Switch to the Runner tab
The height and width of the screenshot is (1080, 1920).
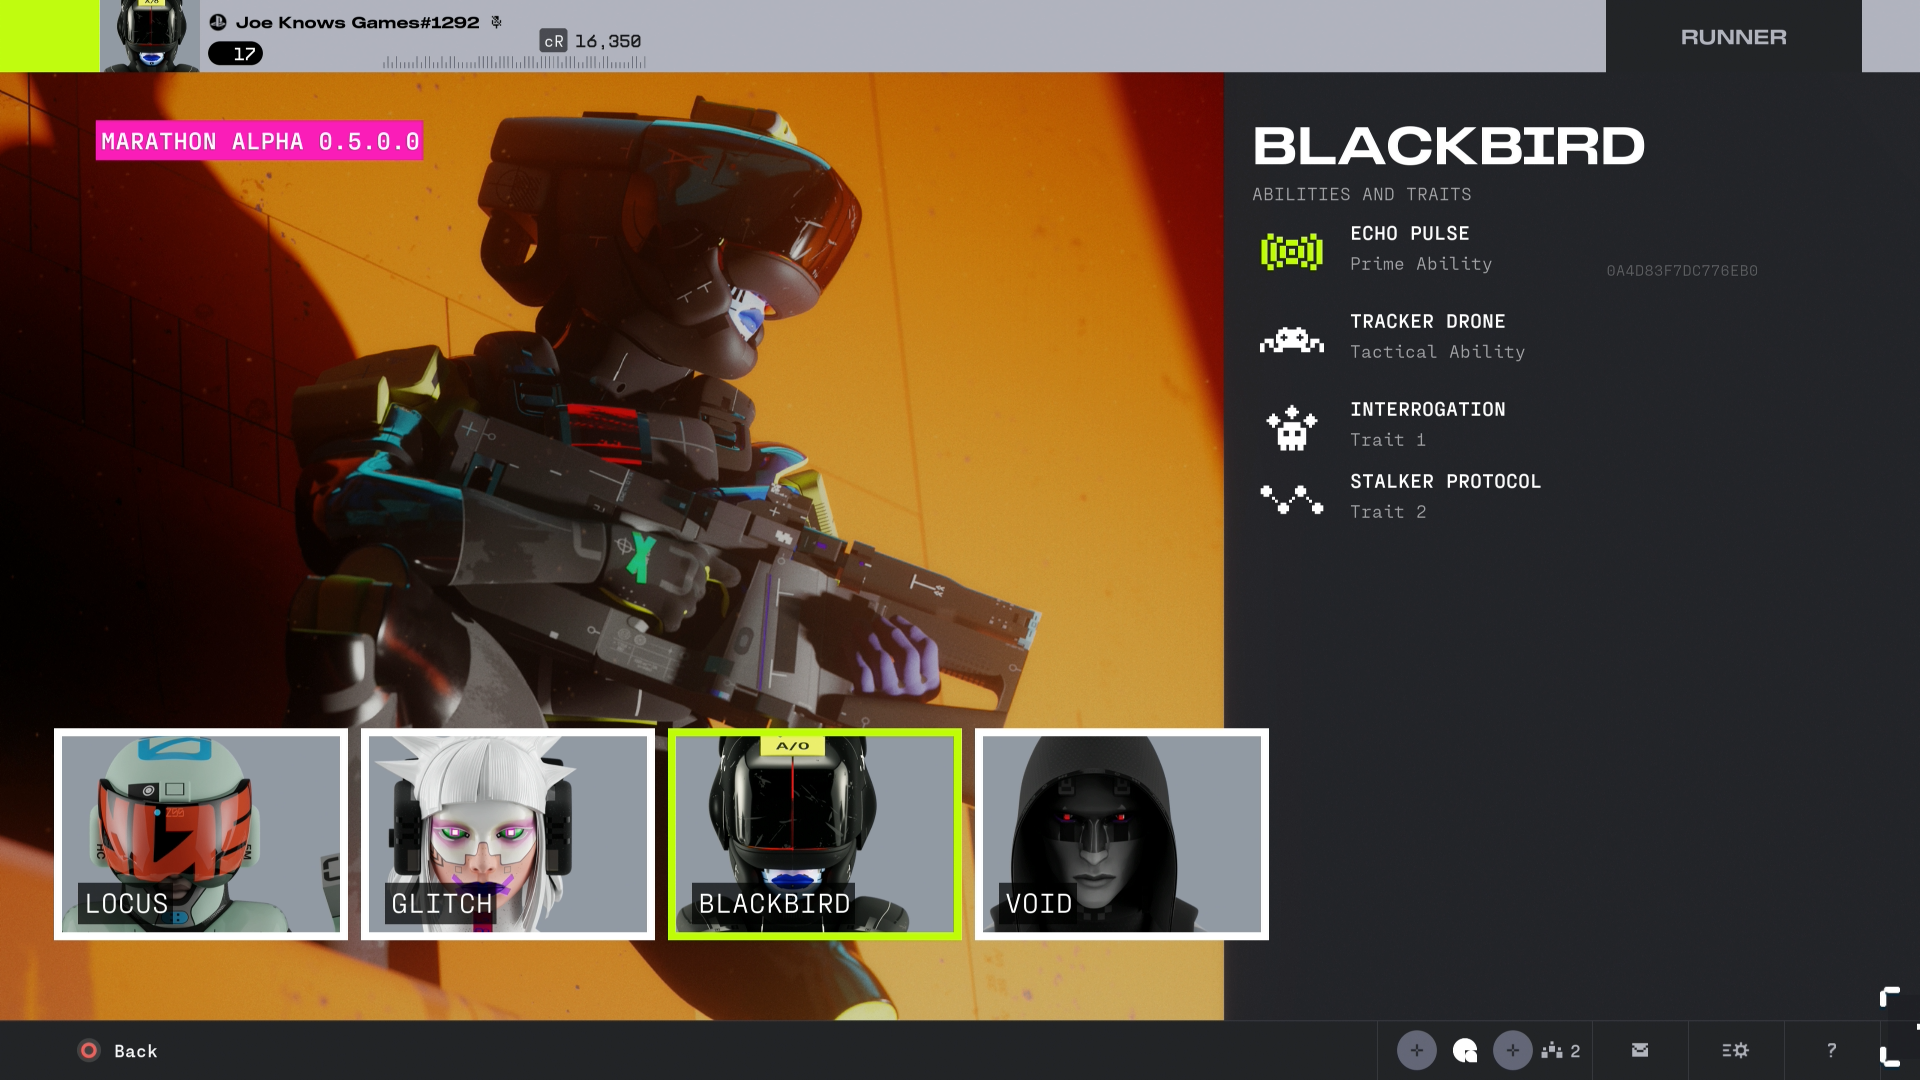click(x=1733, y=37)
